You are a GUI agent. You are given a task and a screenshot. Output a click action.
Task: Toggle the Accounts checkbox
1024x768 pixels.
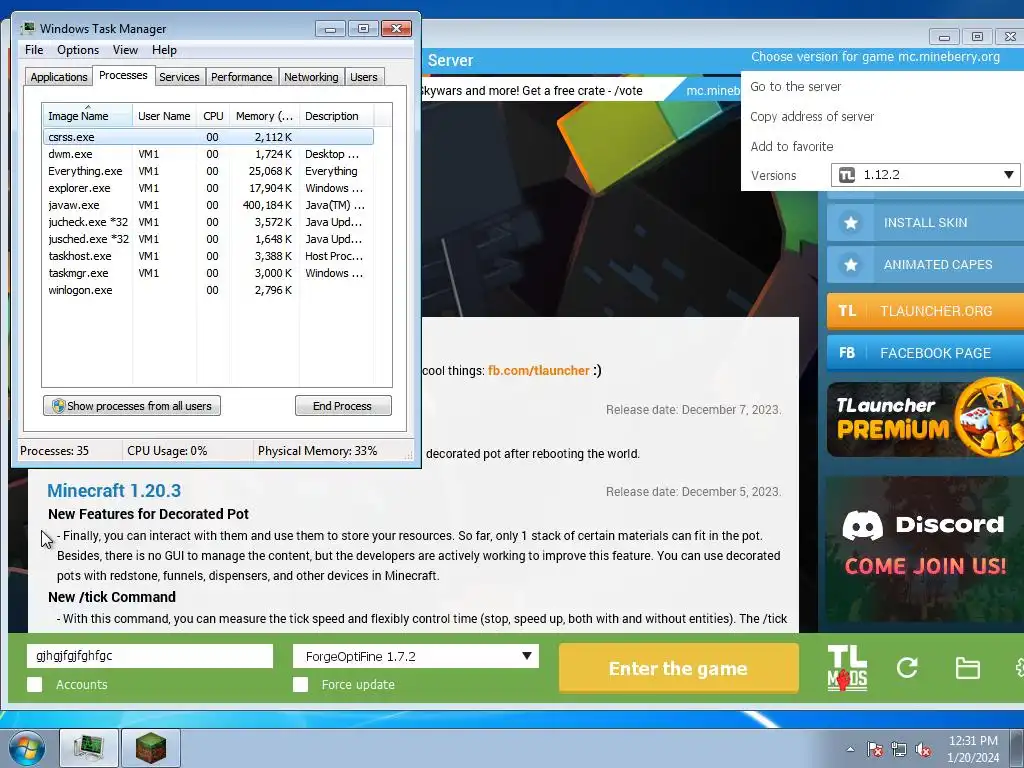(35, 684)
